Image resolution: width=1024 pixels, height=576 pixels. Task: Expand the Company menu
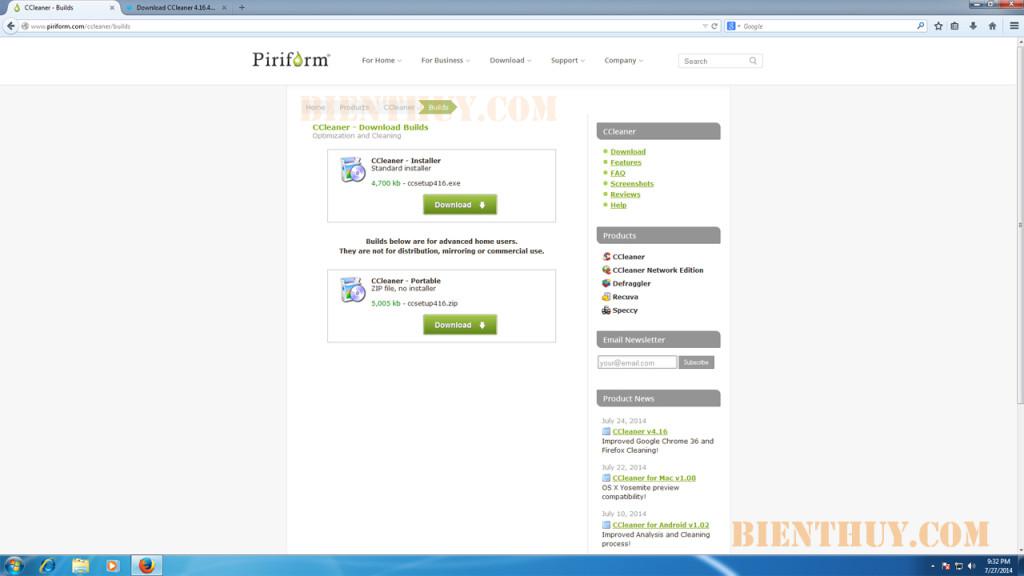point(623,60)
